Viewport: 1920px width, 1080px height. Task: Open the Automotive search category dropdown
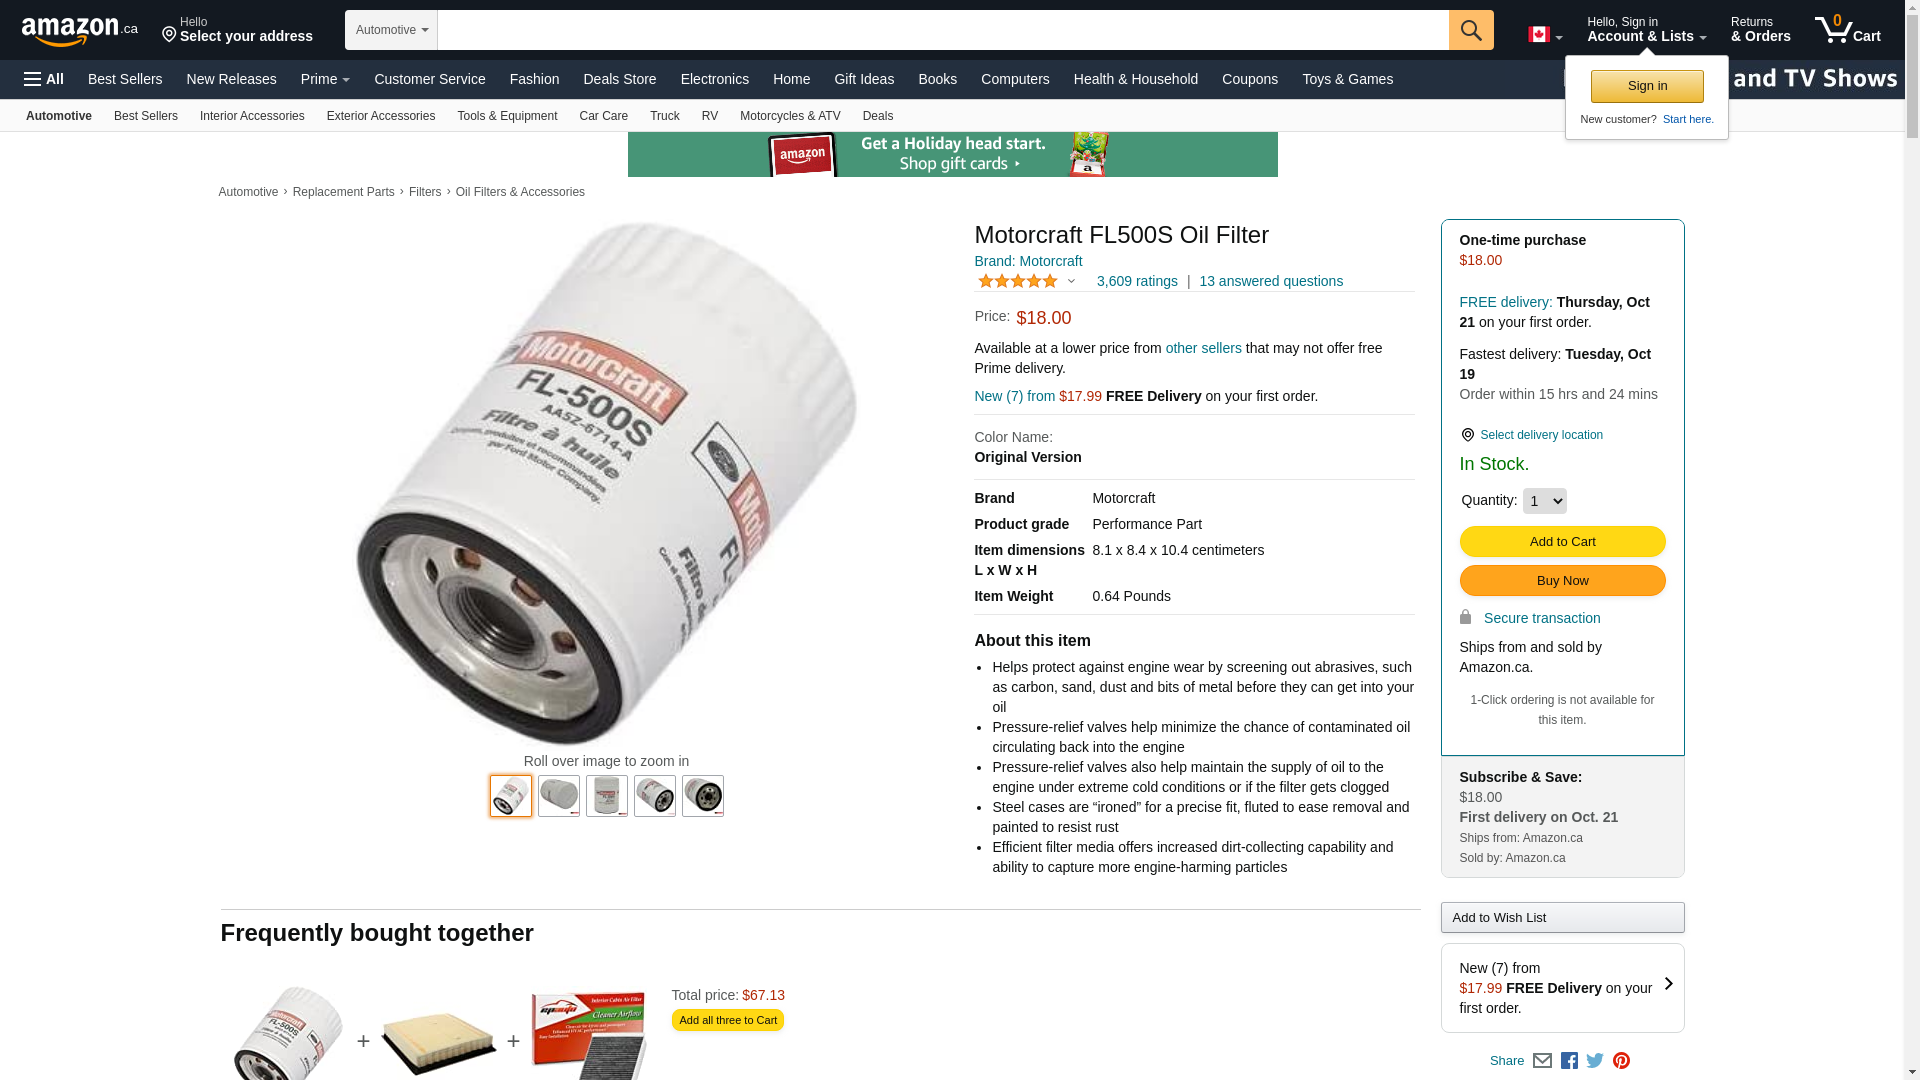coord(391,30)
